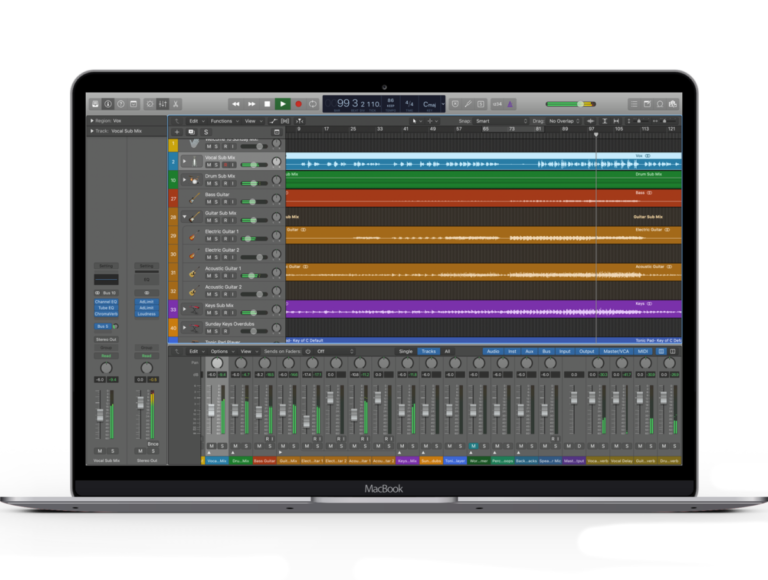Viewport: 768px width, 580px height.
Task: Open Quick Help question icon
Action: [120, 104]
